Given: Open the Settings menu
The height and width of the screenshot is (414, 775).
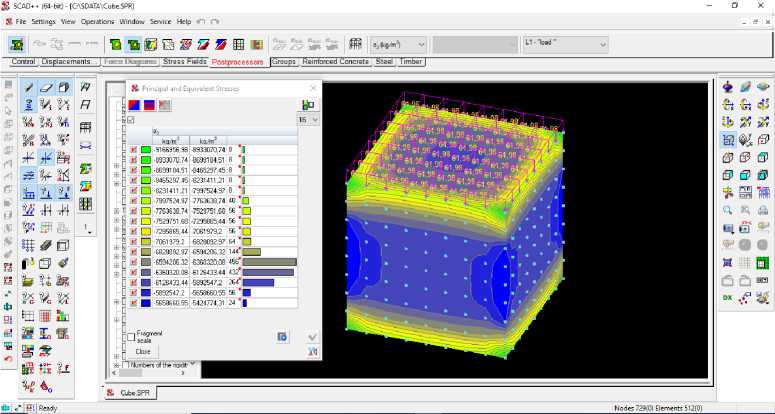Looking at the screenshot, I should 43,22.
